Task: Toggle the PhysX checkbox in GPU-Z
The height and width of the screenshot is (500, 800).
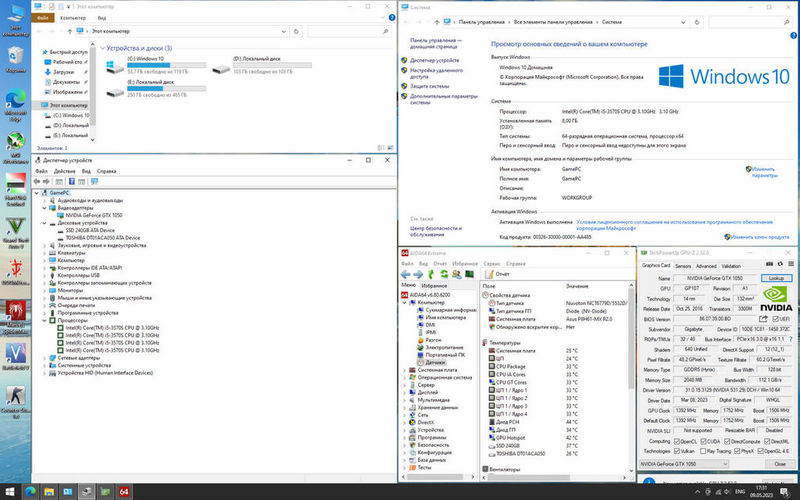Action: click(737, 452)
